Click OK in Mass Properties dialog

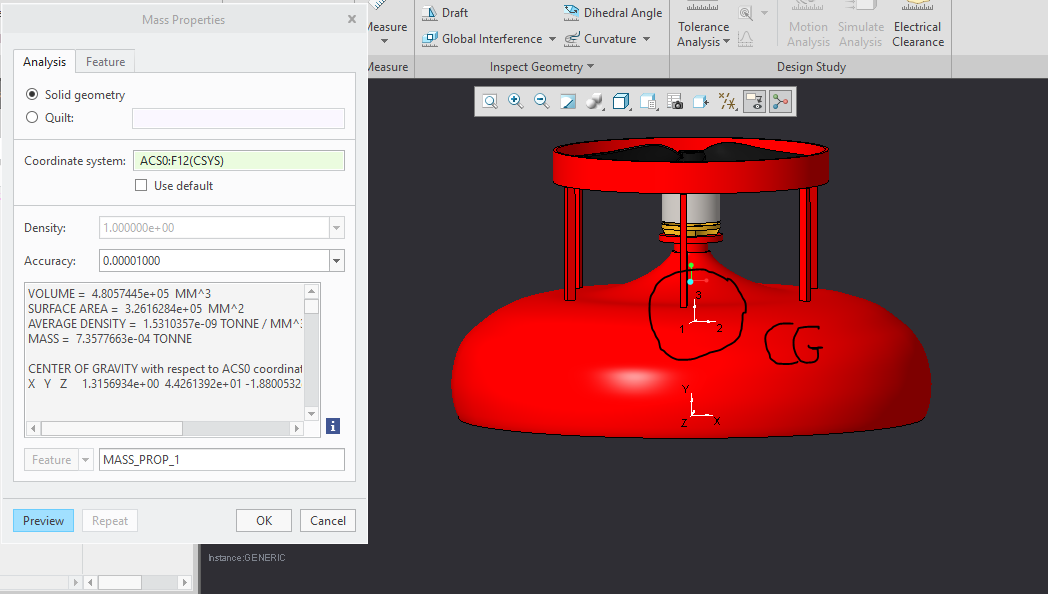click(264, 521)
